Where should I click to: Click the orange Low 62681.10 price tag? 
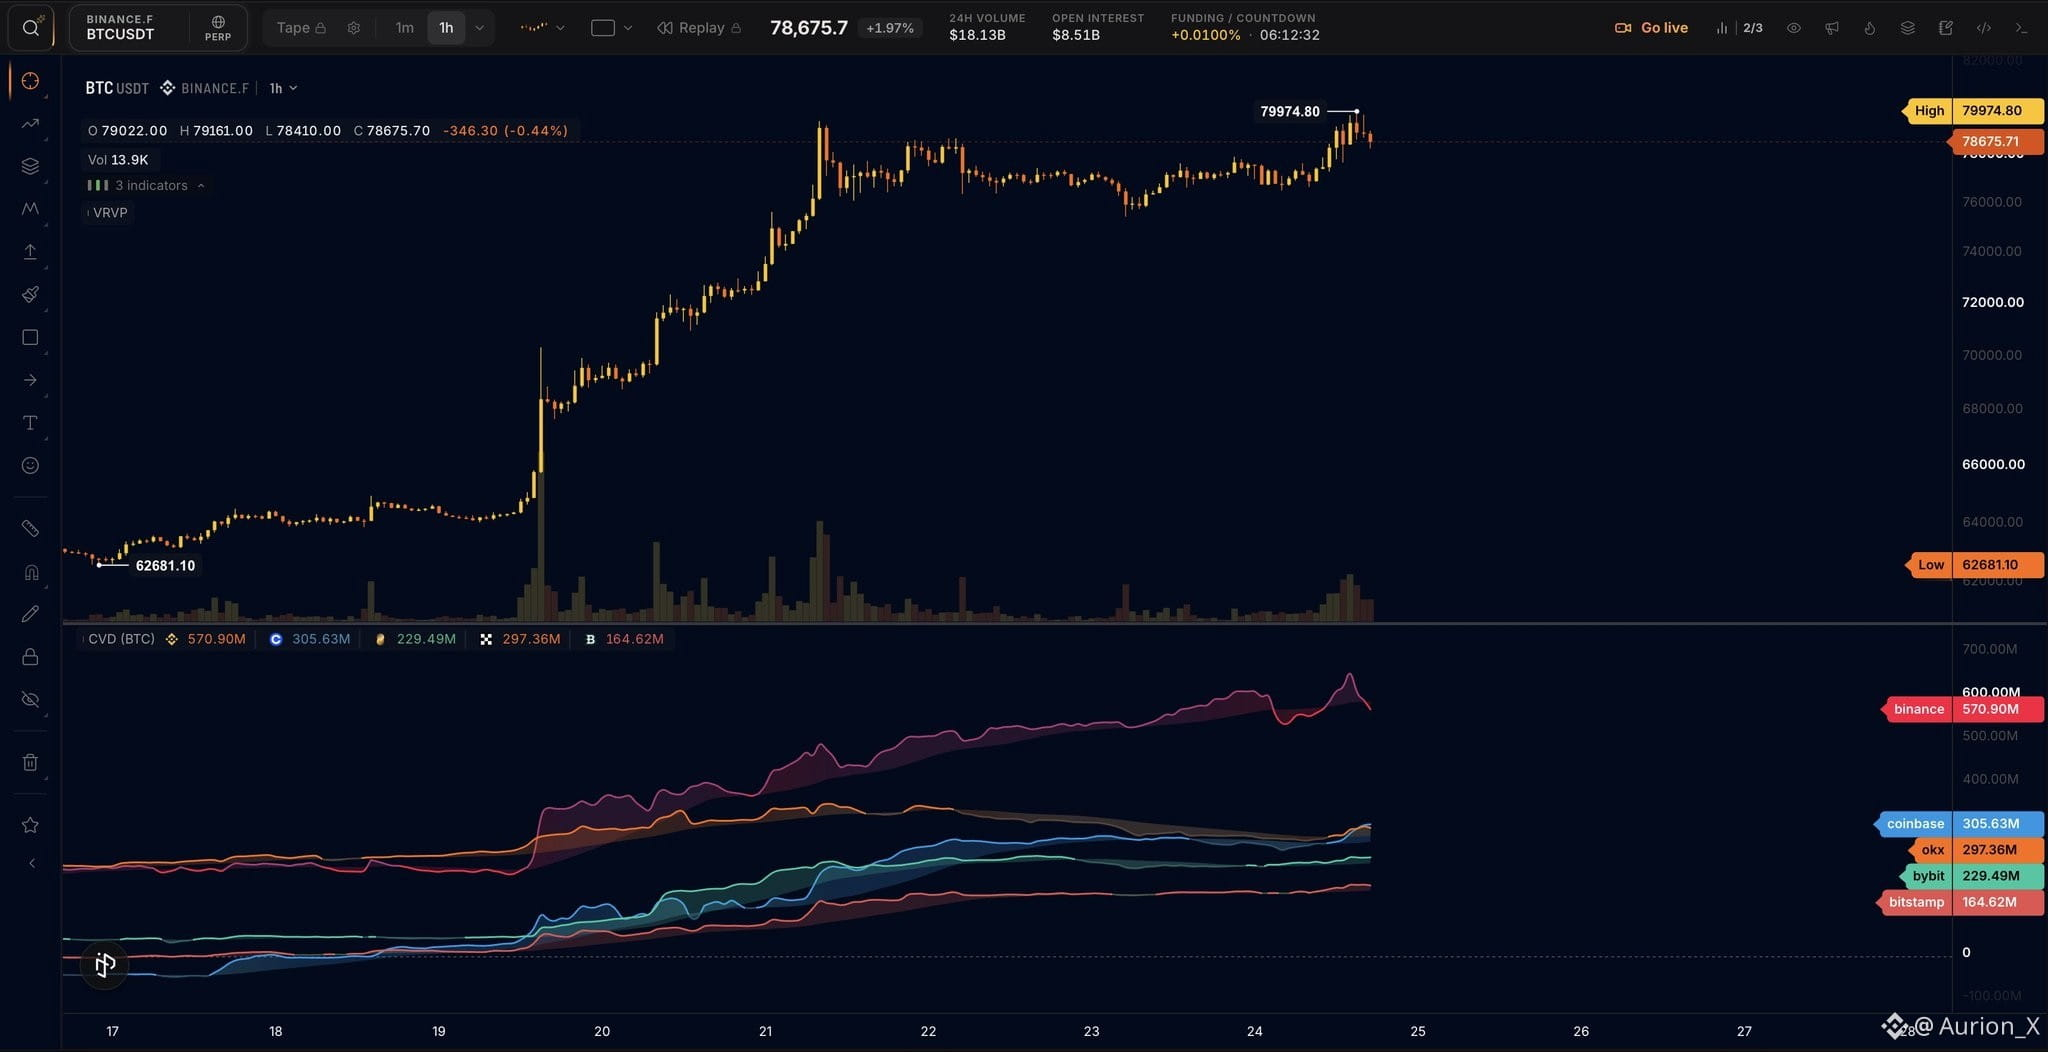click(x=1975, y=565)
